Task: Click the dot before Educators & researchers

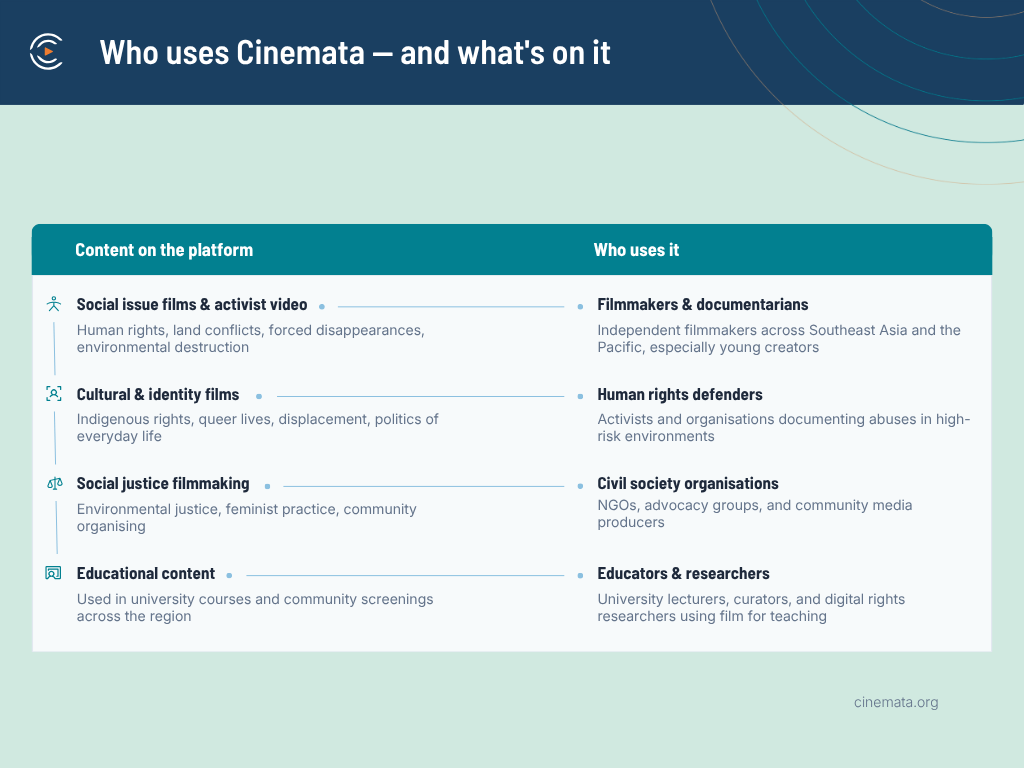Action: (x=580, y=575)
